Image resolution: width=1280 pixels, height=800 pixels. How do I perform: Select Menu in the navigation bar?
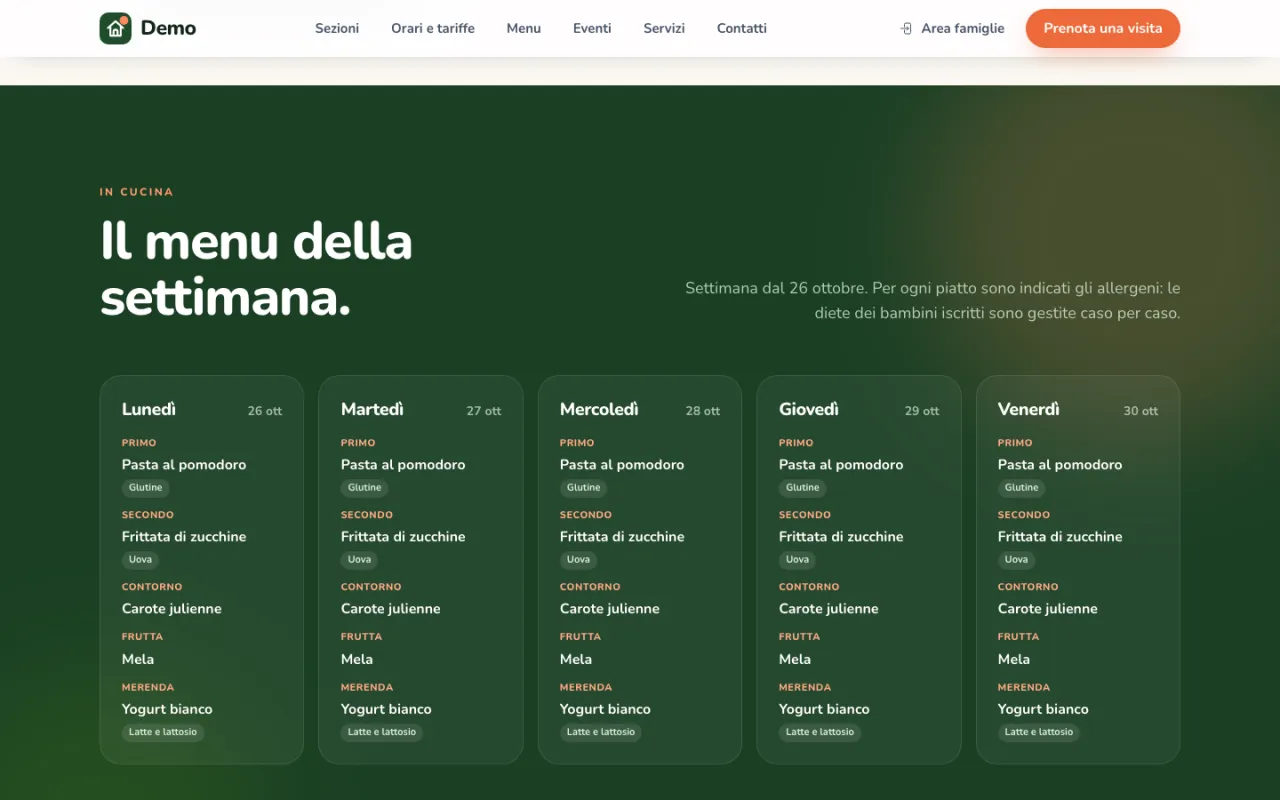point(524,28)
